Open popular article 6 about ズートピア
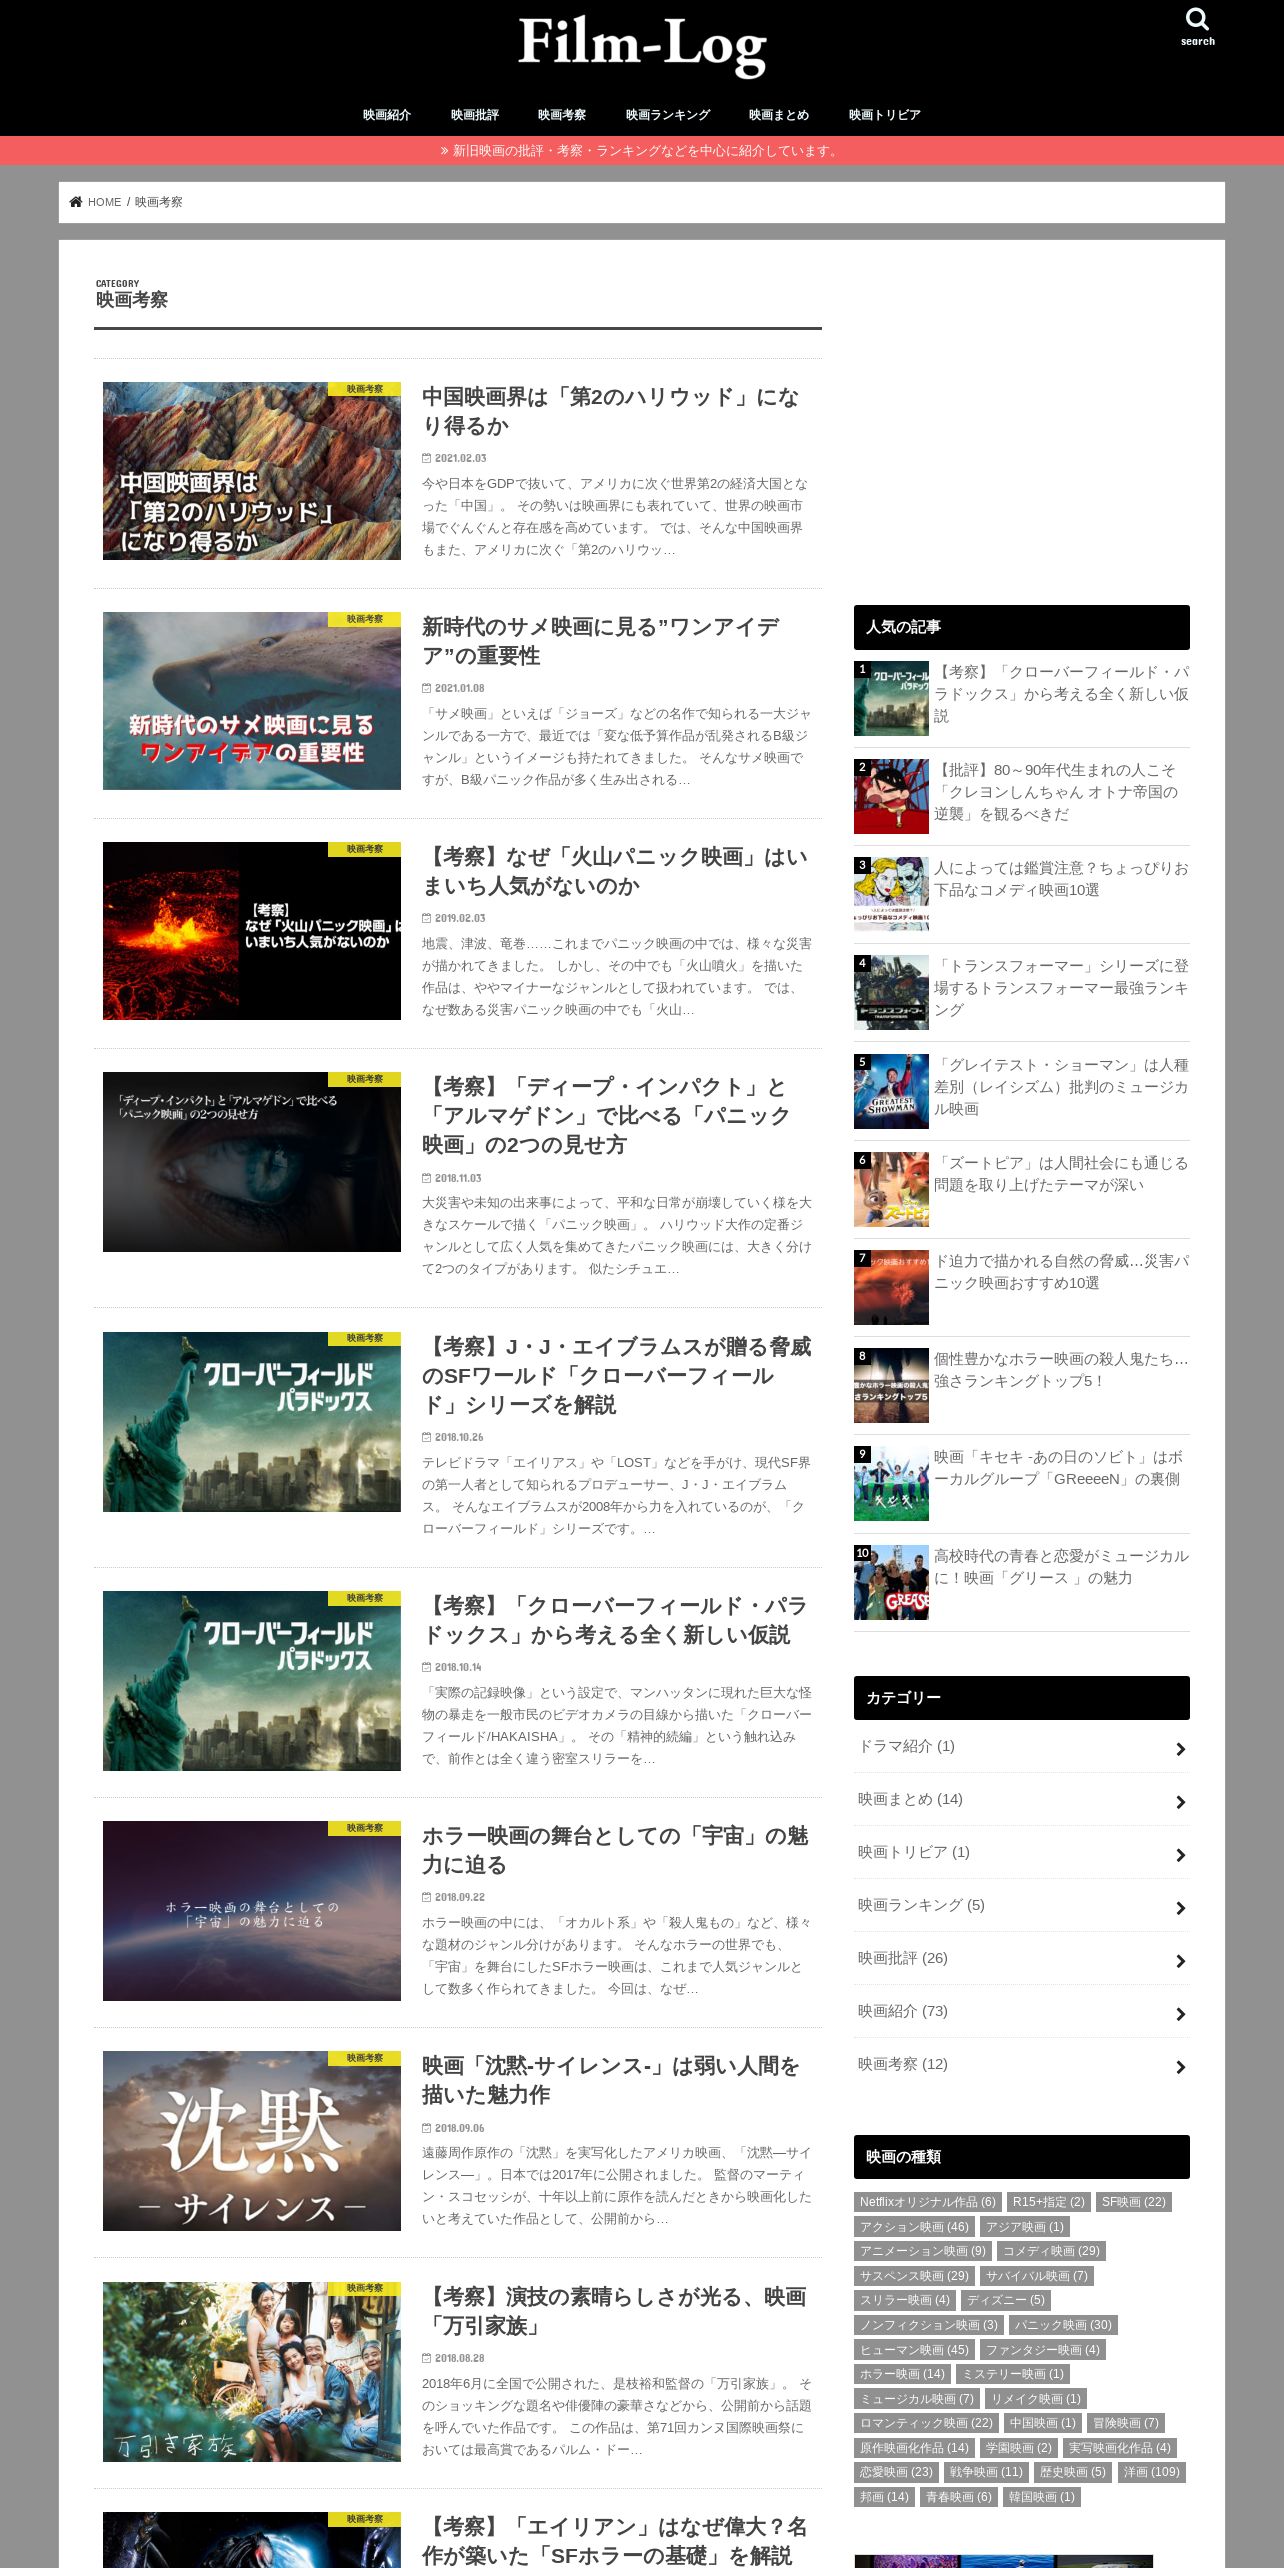 point(1061,1174)
